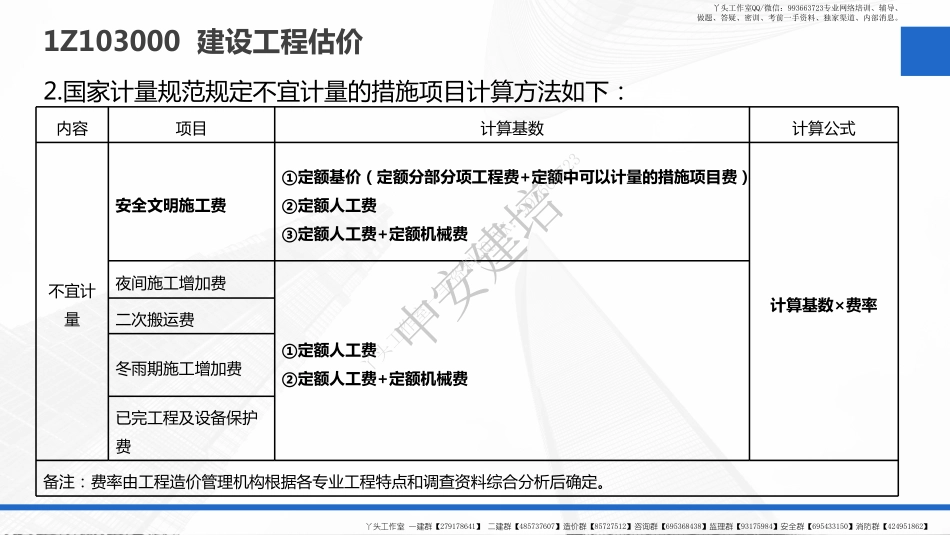The height and width of the screenshot is (535, 950).
Task: Click the "夜间施工增加费" cell
Action: click(171, 284)
